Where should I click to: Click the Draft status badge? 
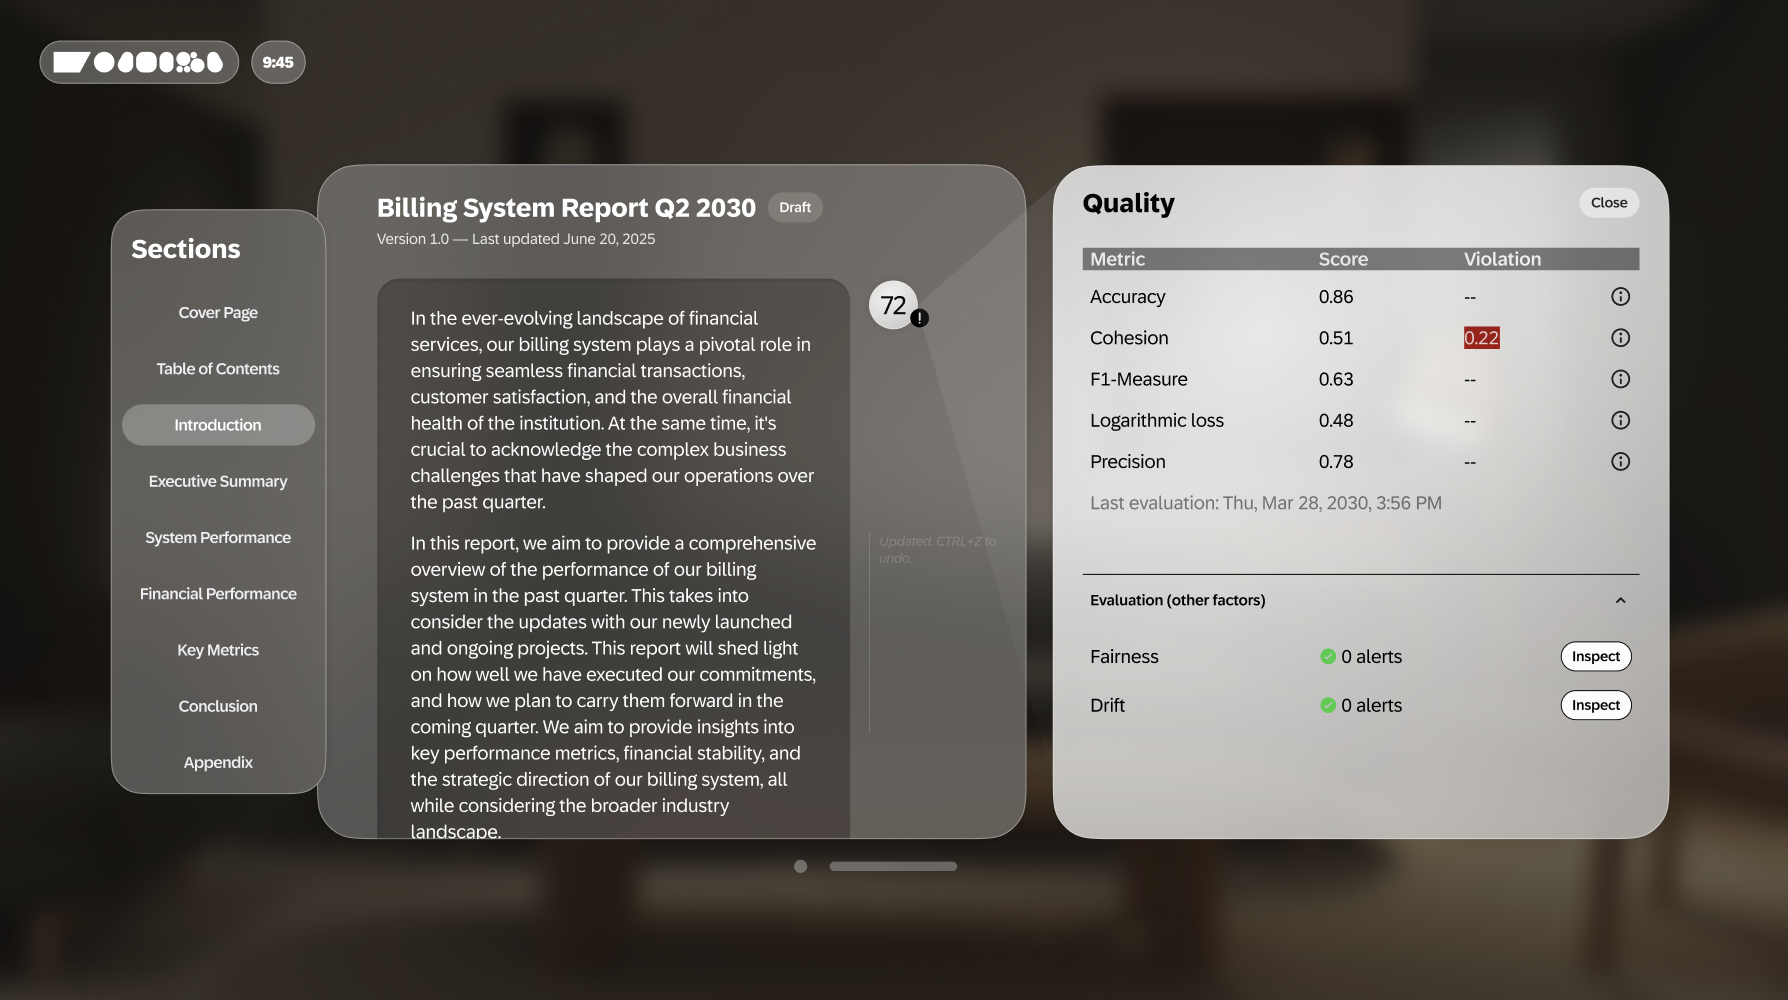point(795,207)
